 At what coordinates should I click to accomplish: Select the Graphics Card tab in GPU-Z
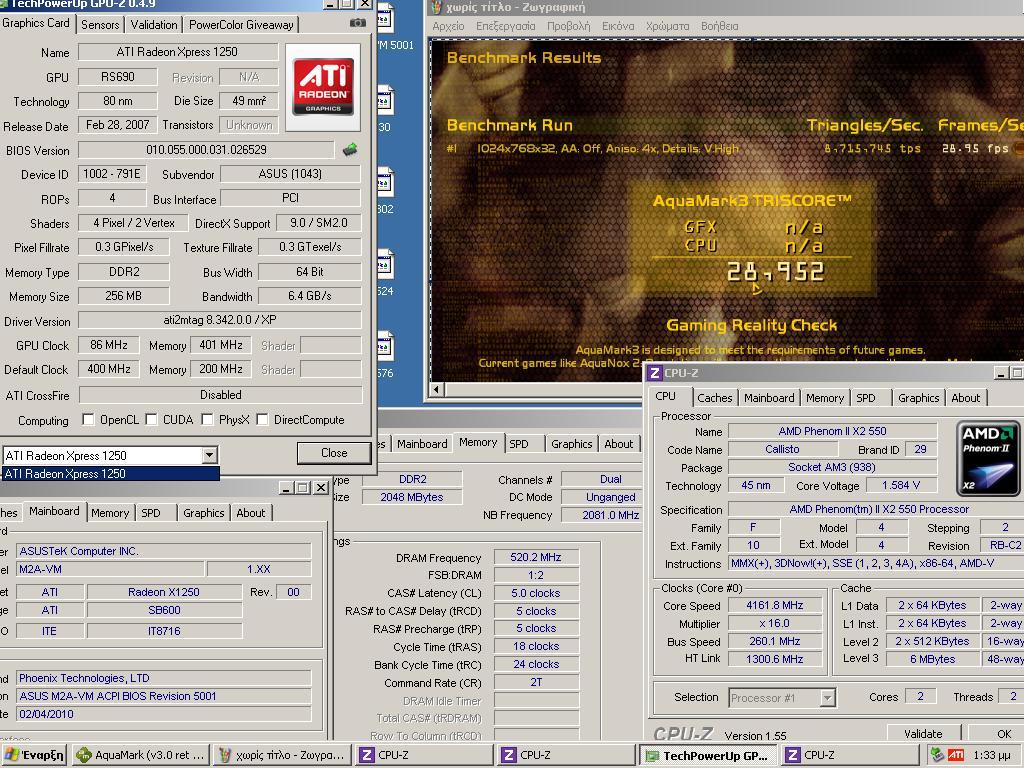(x=36, y=23)
